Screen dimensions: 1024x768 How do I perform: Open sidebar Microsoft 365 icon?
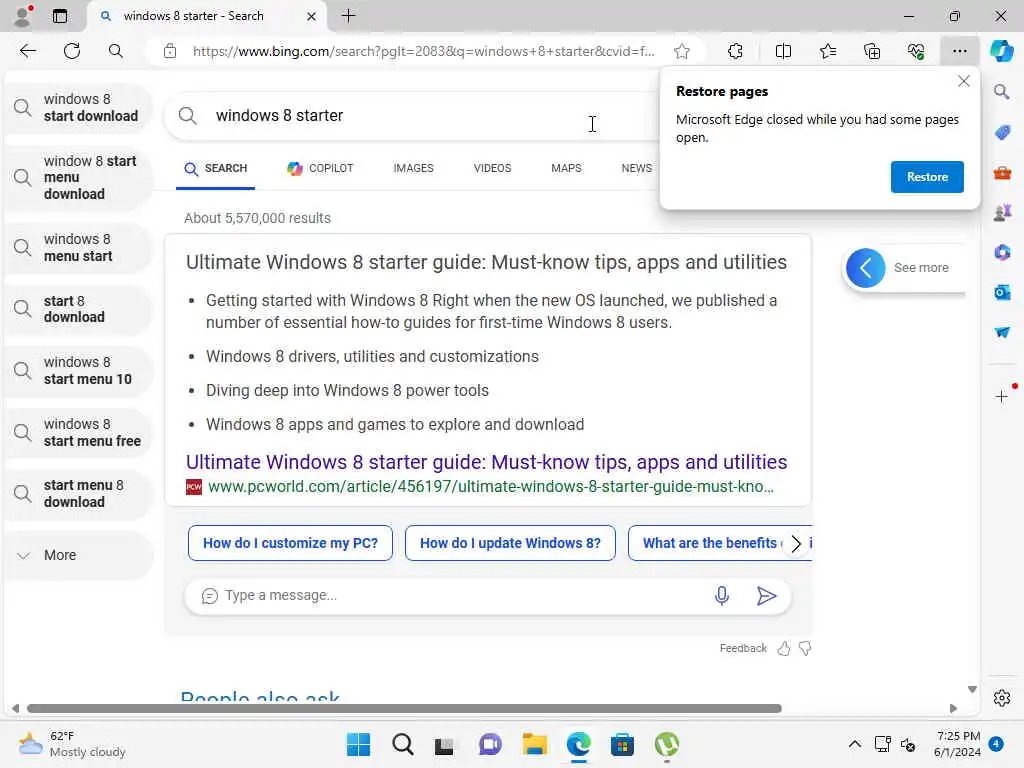click(x=1002, y=252)
